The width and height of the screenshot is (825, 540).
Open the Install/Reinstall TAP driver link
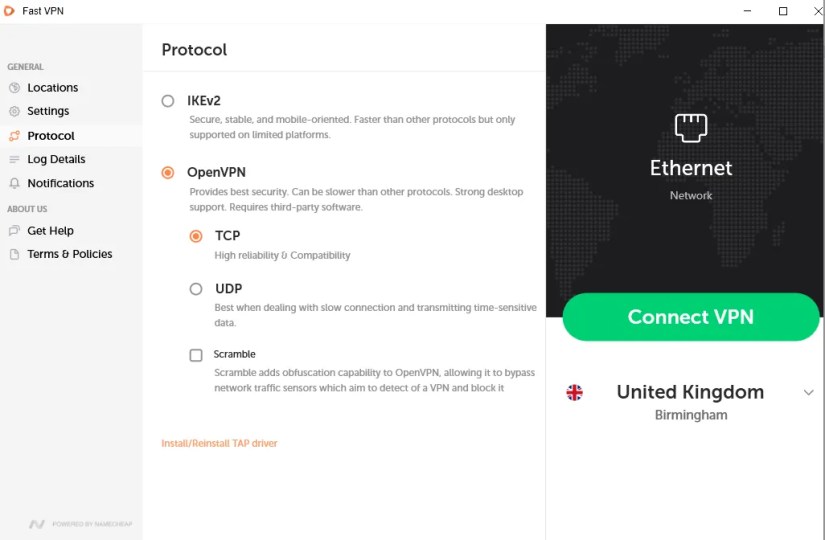(x=219, y=443)
